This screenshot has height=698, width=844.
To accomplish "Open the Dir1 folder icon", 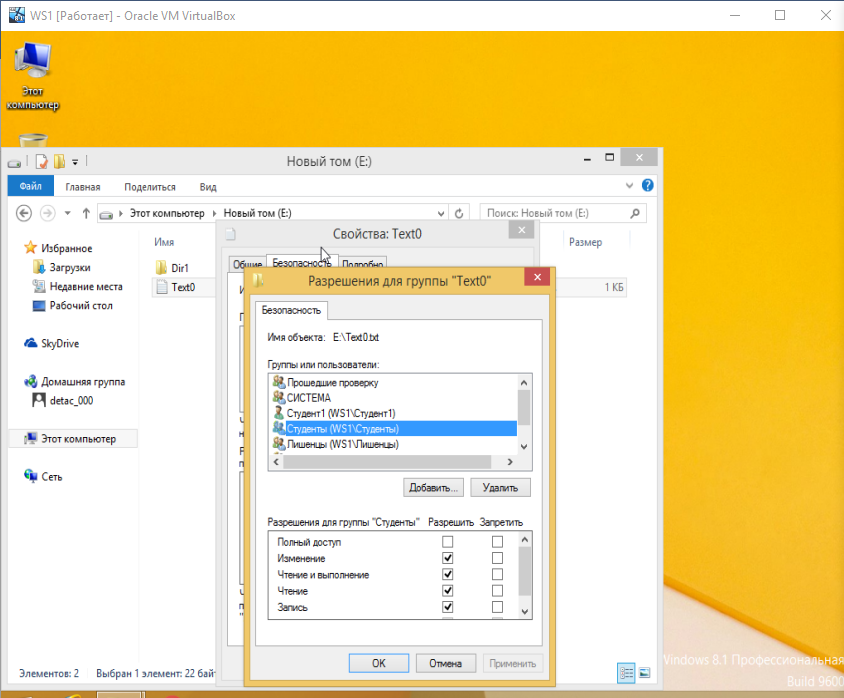I will [161, 268].
